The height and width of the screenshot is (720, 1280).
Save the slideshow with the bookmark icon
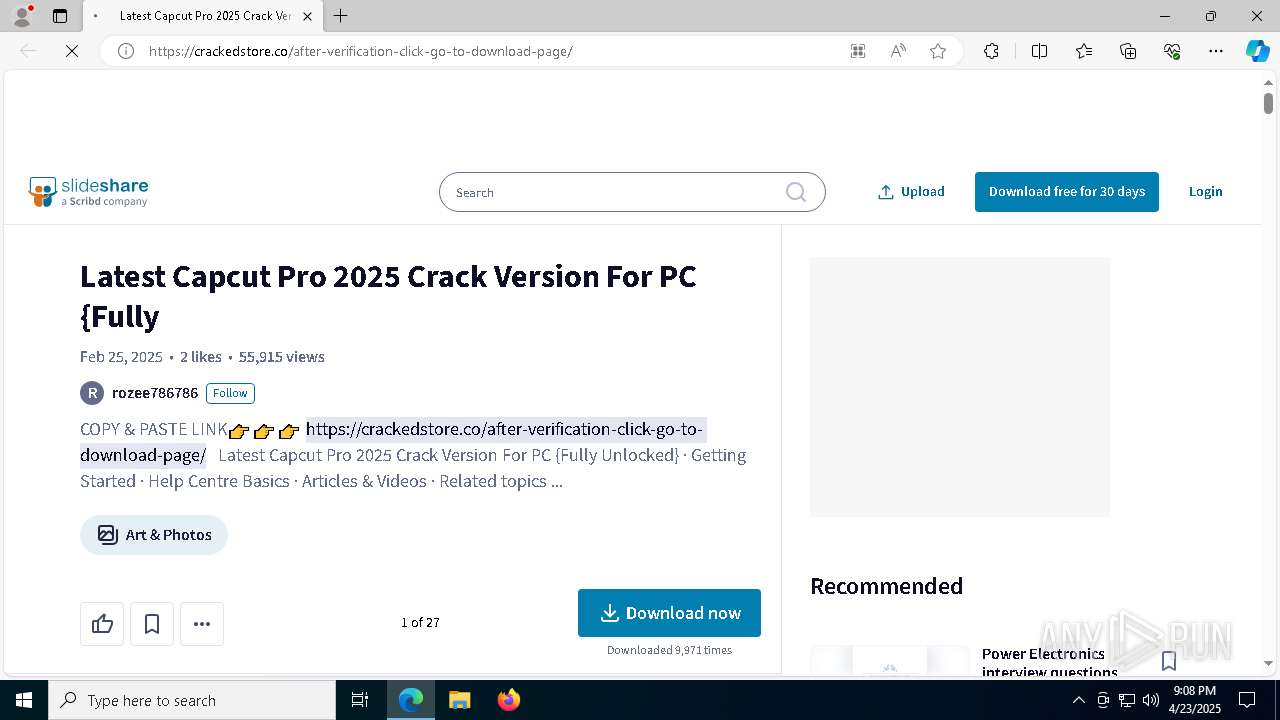pos(152,624)
